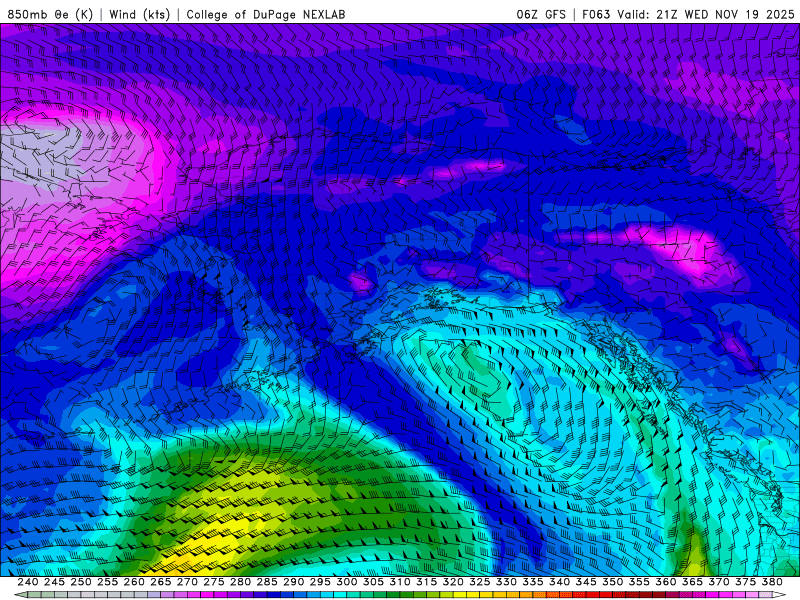The image size is (800, 600).
Task: Click the 360 legend label
Action: [666, 582]
